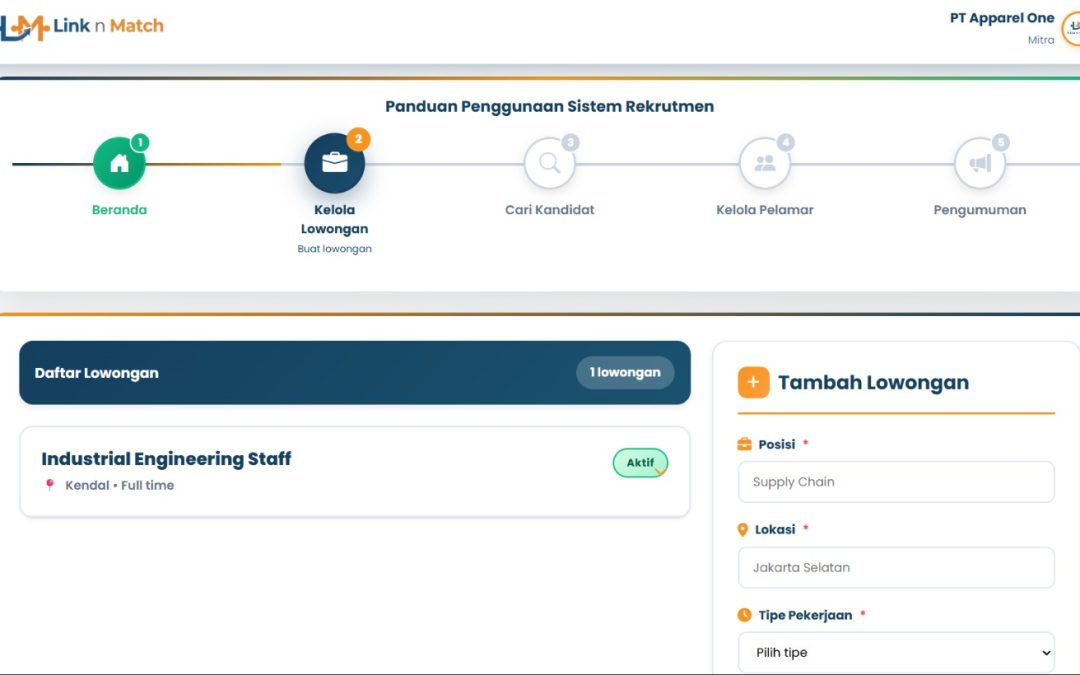Click the Pengumuman step label
1080x675 pixels.
coord(979,210)
